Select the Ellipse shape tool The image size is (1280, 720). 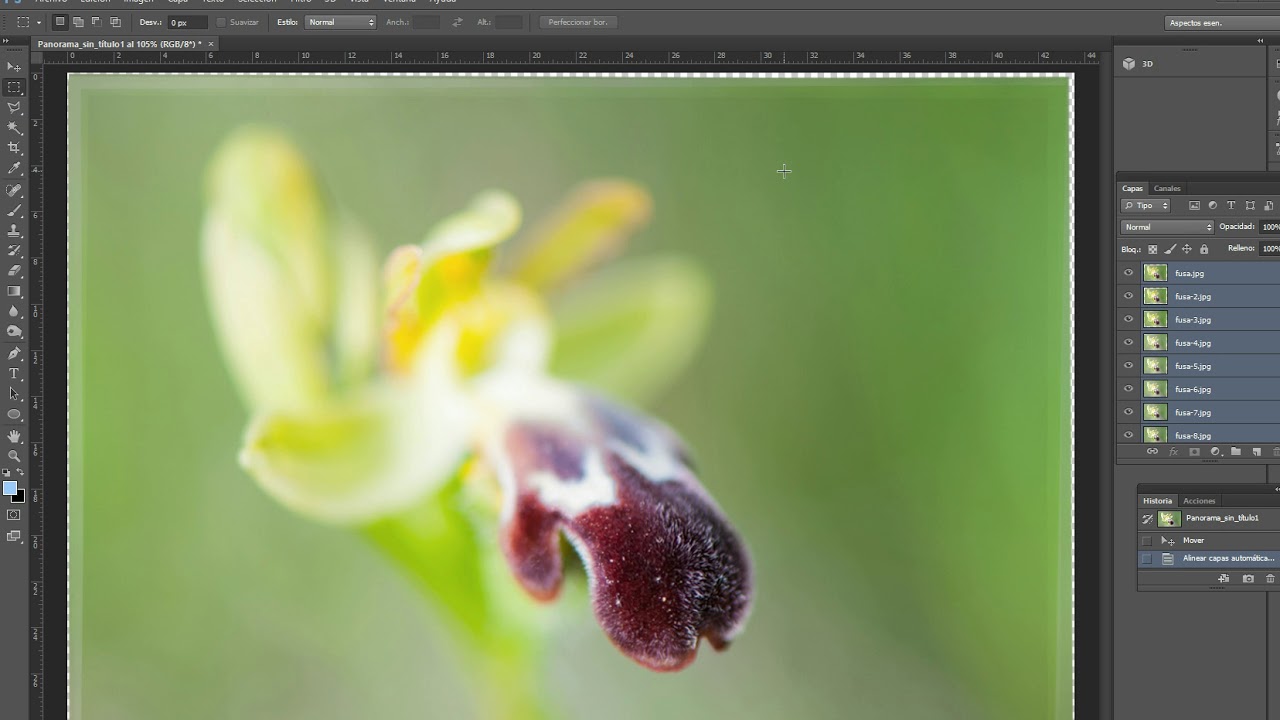coord(14,414)
